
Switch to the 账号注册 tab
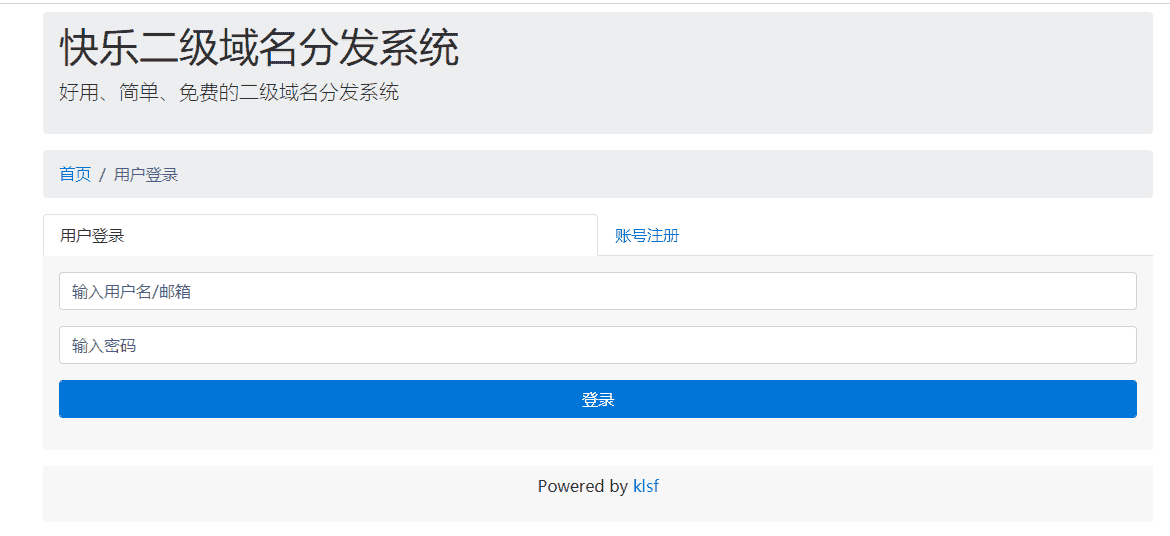click(647, 236)
